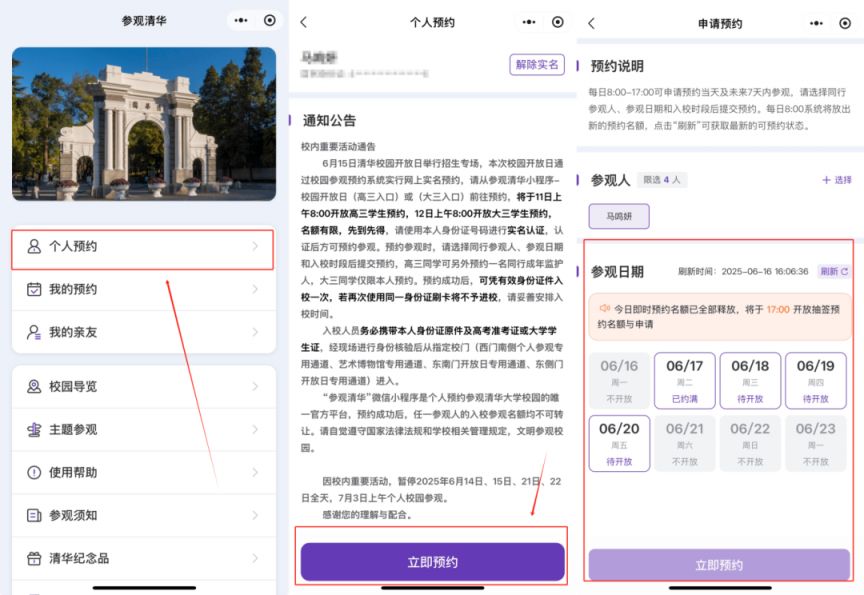
Task: Tap the contacts icon beside 我的亲友
Action: pos(34,332)
